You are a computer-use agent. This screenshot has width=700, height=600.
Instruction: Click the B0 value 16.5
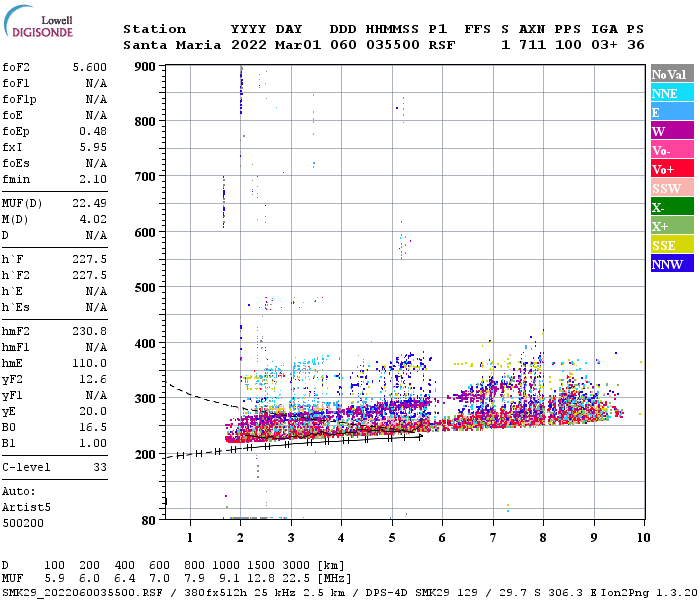pos(93,428)
